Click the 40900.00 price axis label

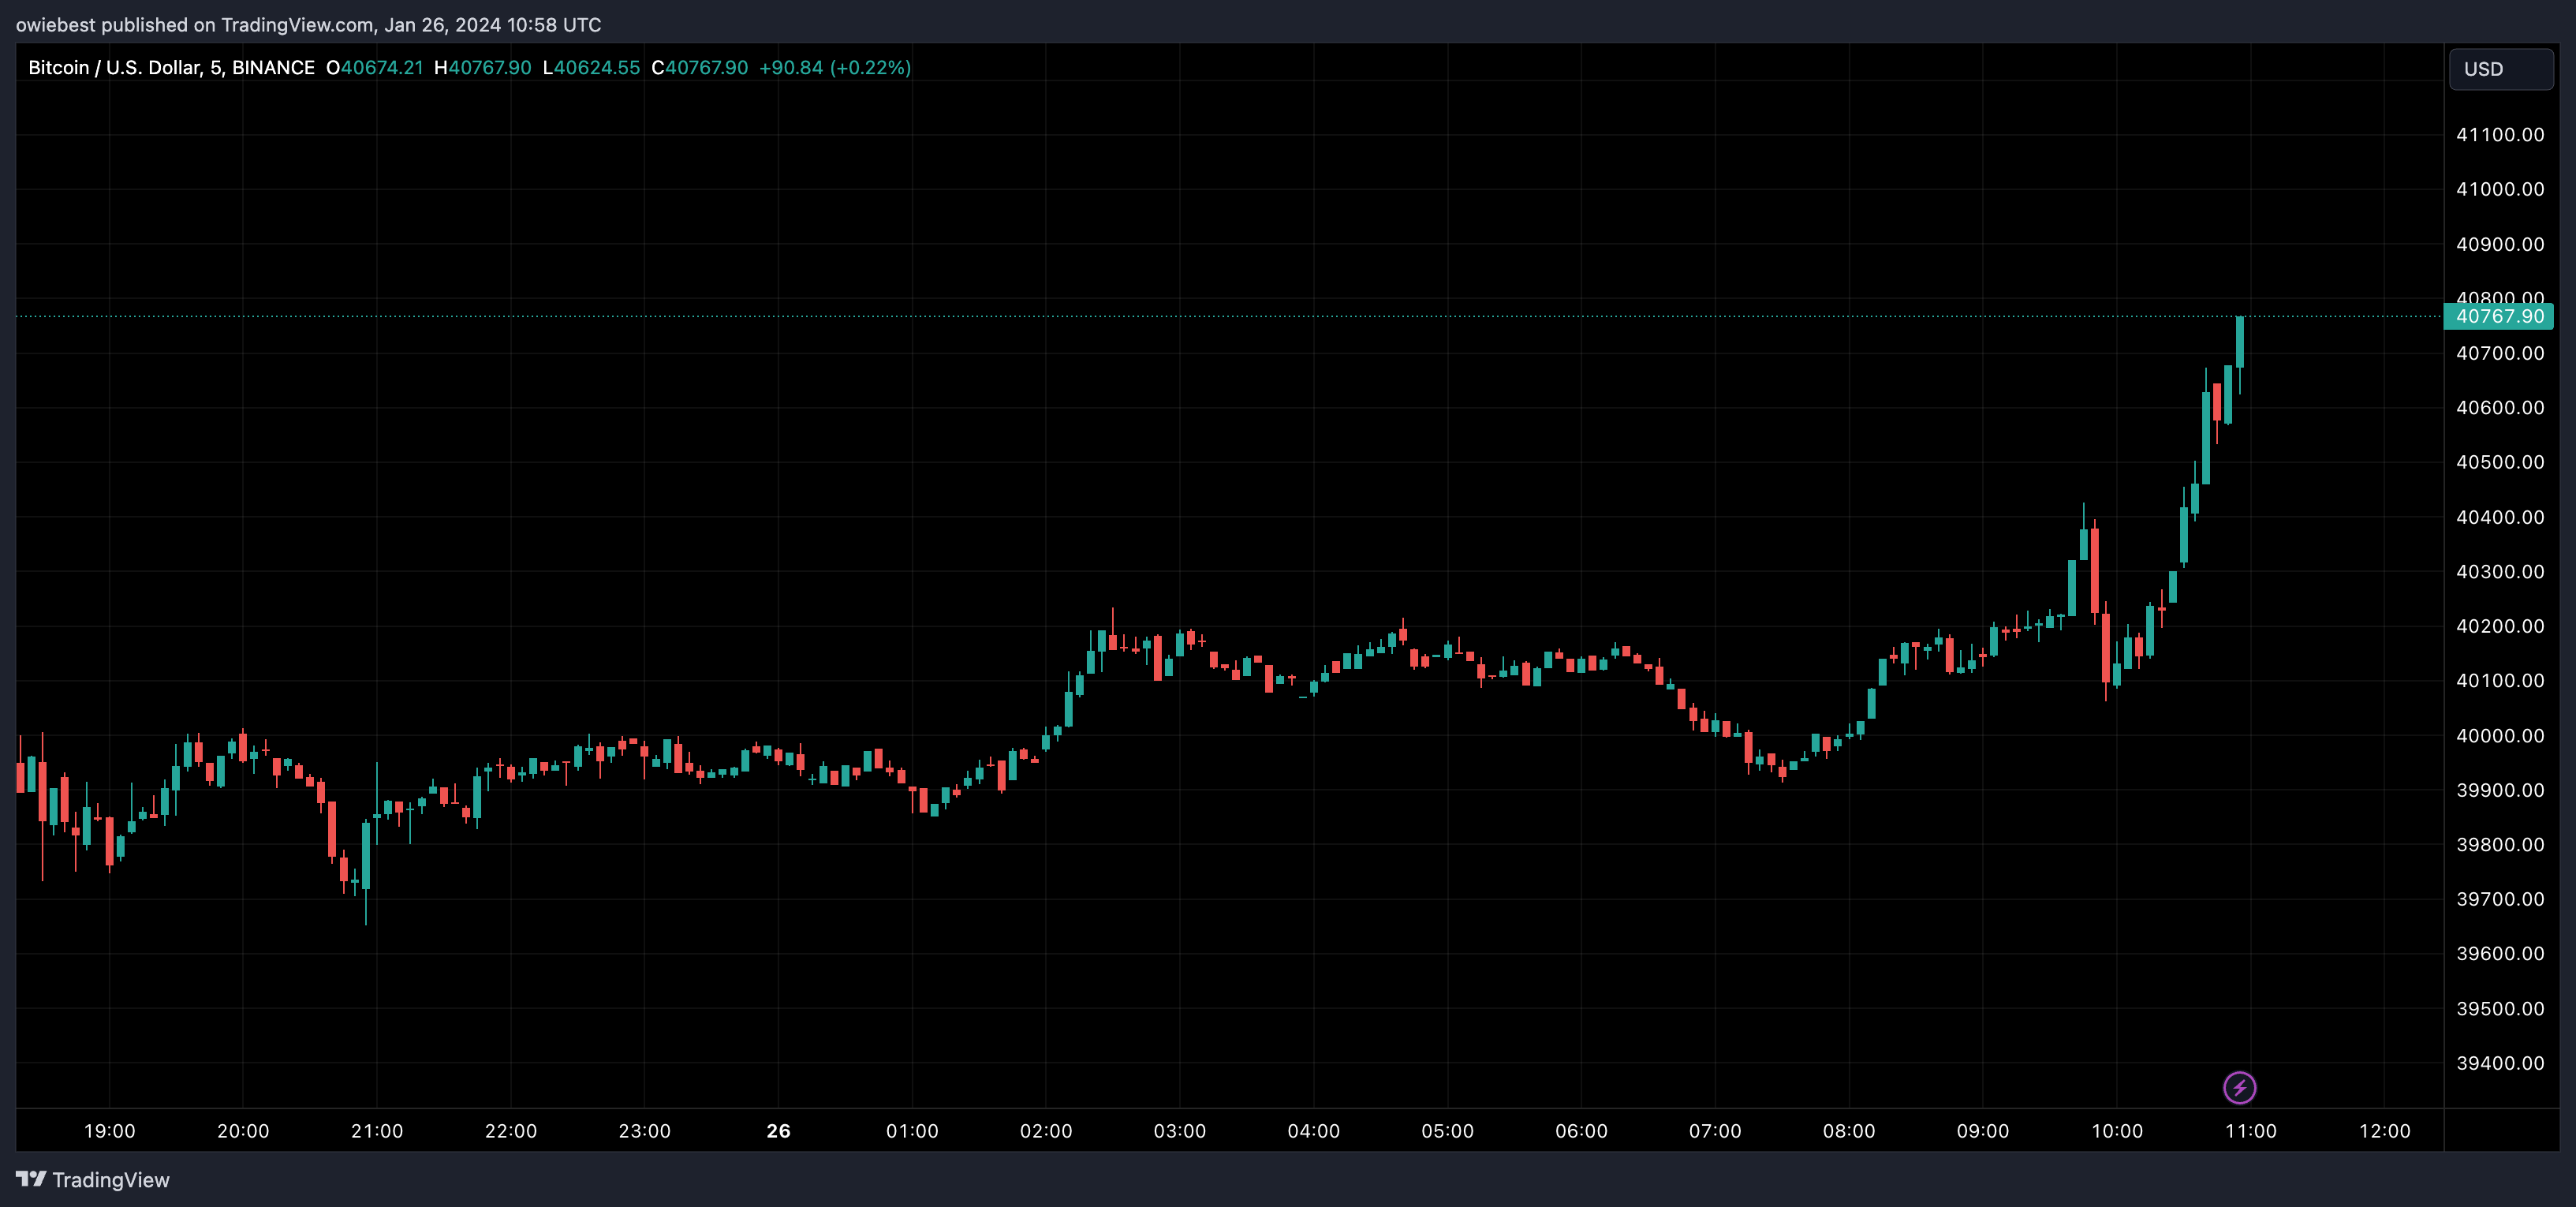pyautogui.click(x=2500, y=244)
